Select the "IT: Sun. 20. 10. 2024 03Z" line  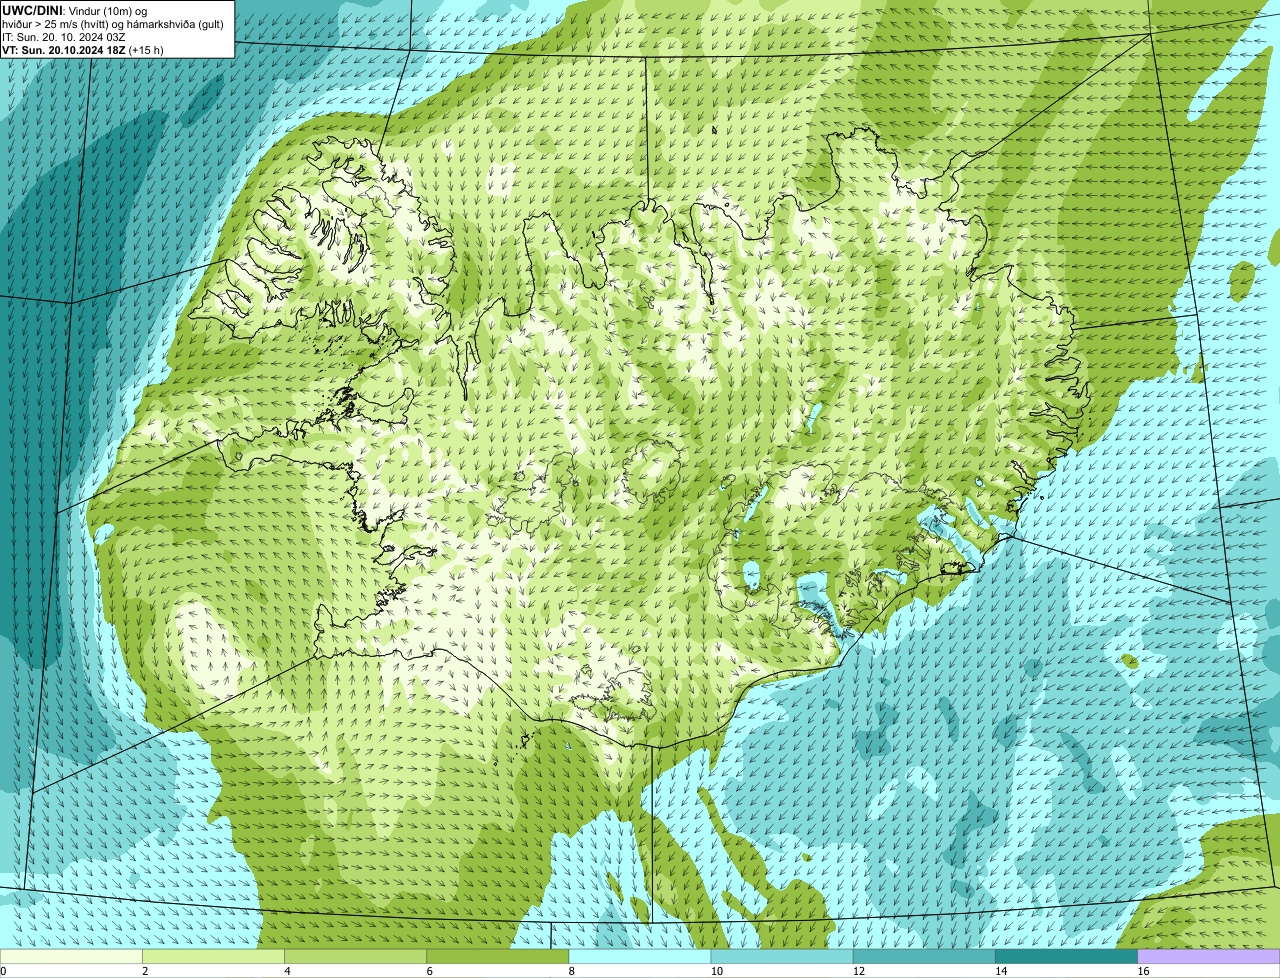[64, 37]
